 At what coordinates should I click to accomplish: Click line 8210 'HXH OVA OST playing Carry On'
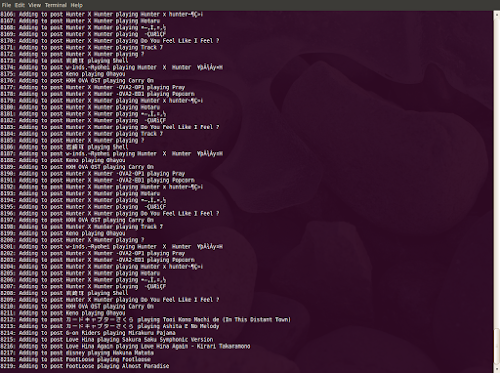110,306
